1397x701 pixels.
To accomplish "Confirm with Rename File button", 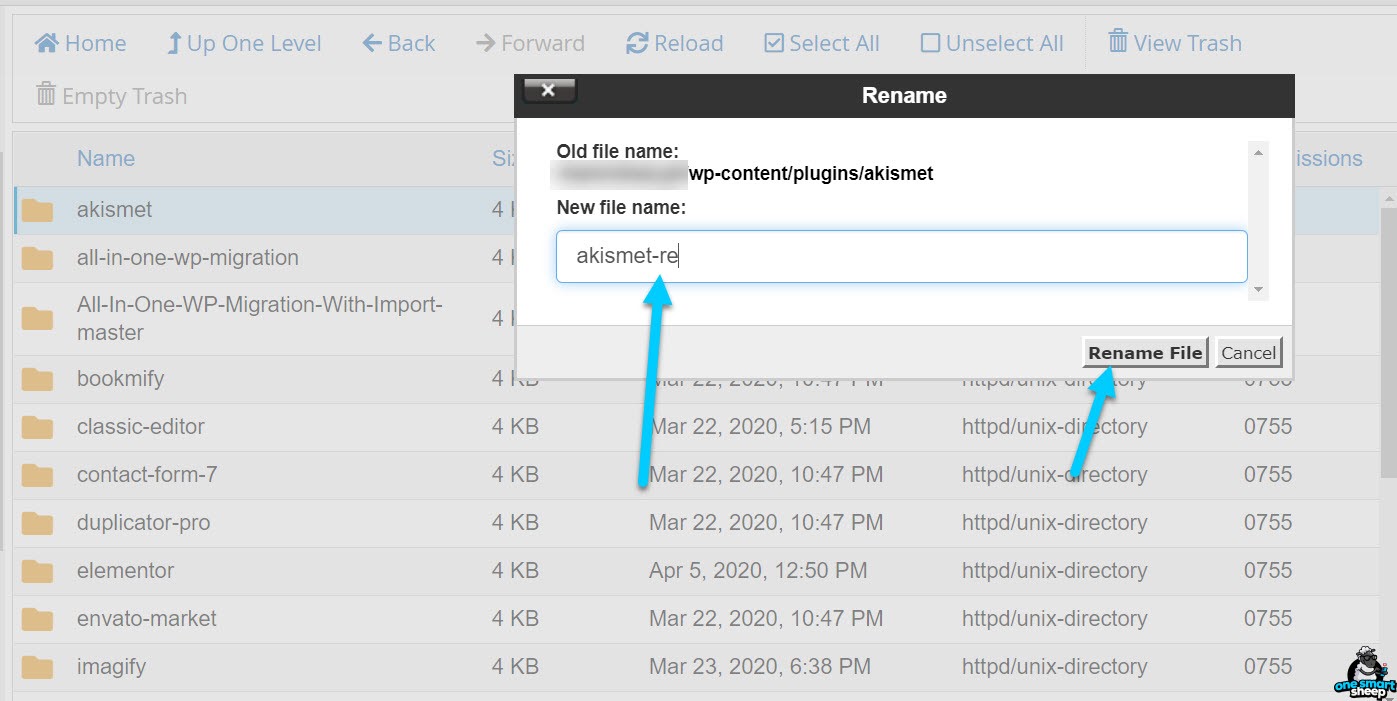I will (x=1145, y=352).
